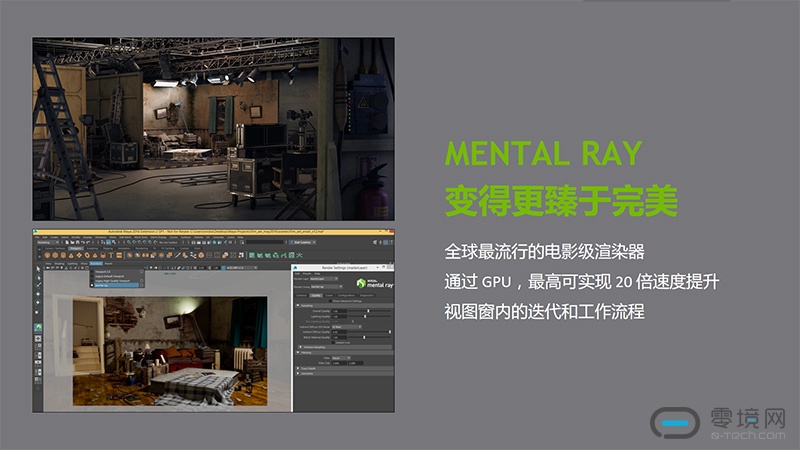The height and width of the screenshot is (450, 800).
Task: Pick the Paint Selection tool in Tool Box
Action: tap(38, 285)
